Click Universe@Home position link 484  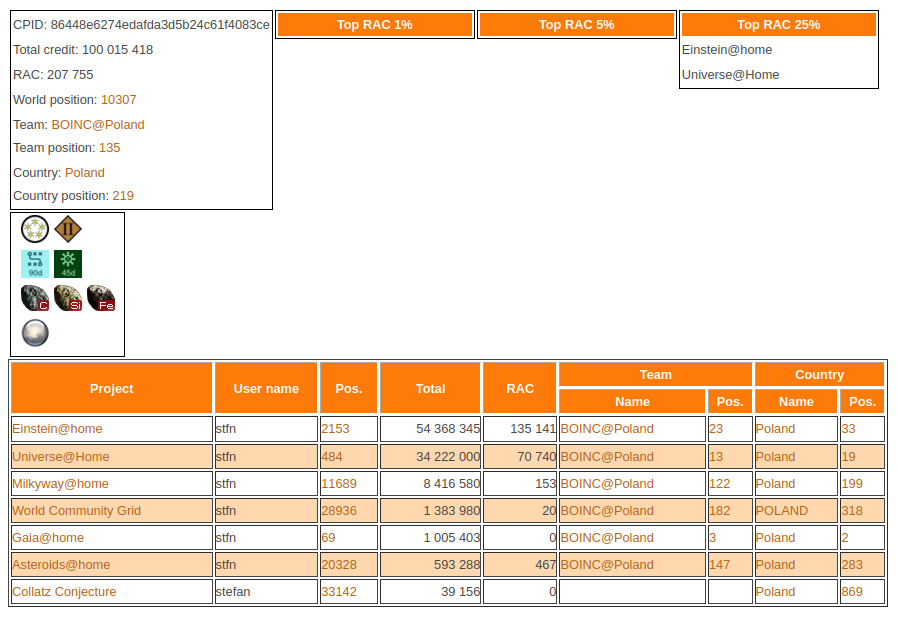(x=332, y=457)
